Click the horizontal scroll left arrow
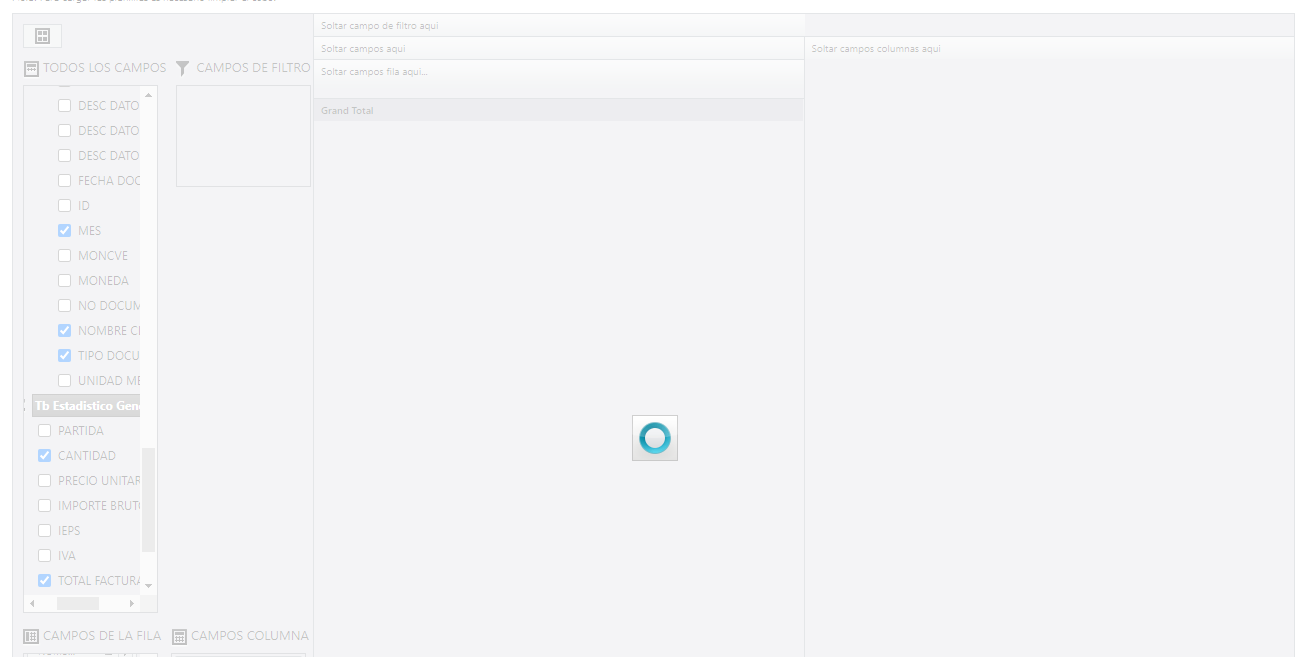 point(32,604)
